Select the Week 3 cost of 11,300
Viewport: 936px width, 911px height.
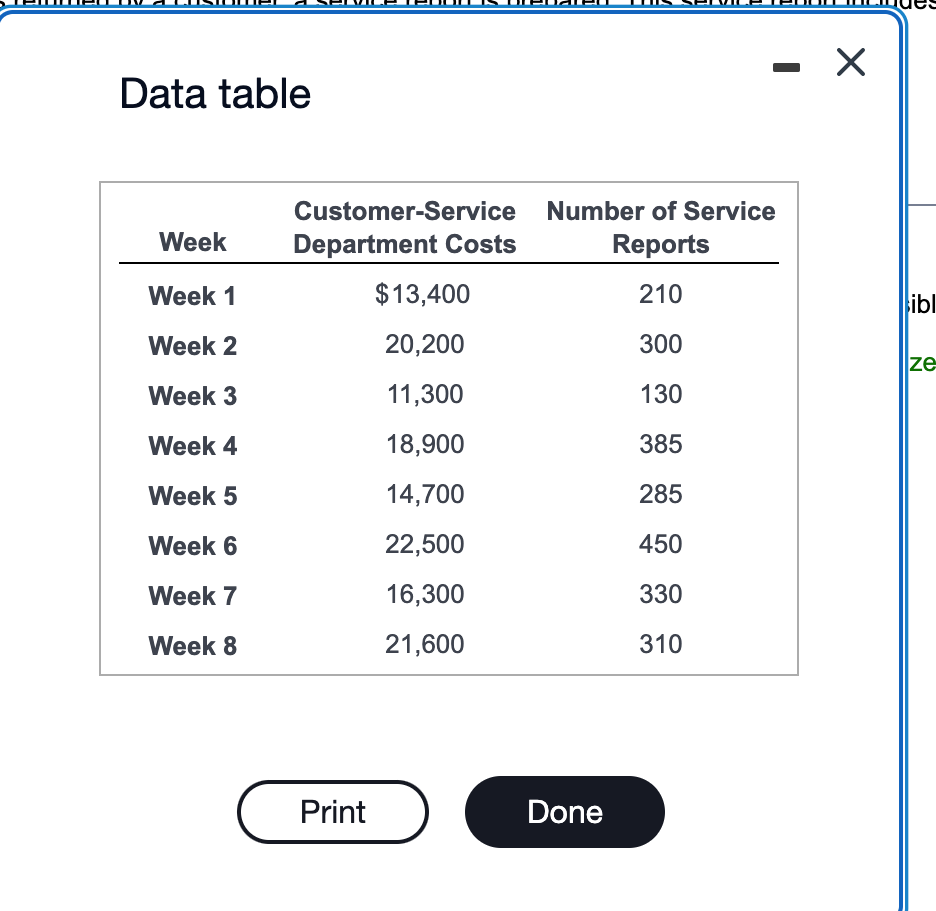(x=424, y=394)
